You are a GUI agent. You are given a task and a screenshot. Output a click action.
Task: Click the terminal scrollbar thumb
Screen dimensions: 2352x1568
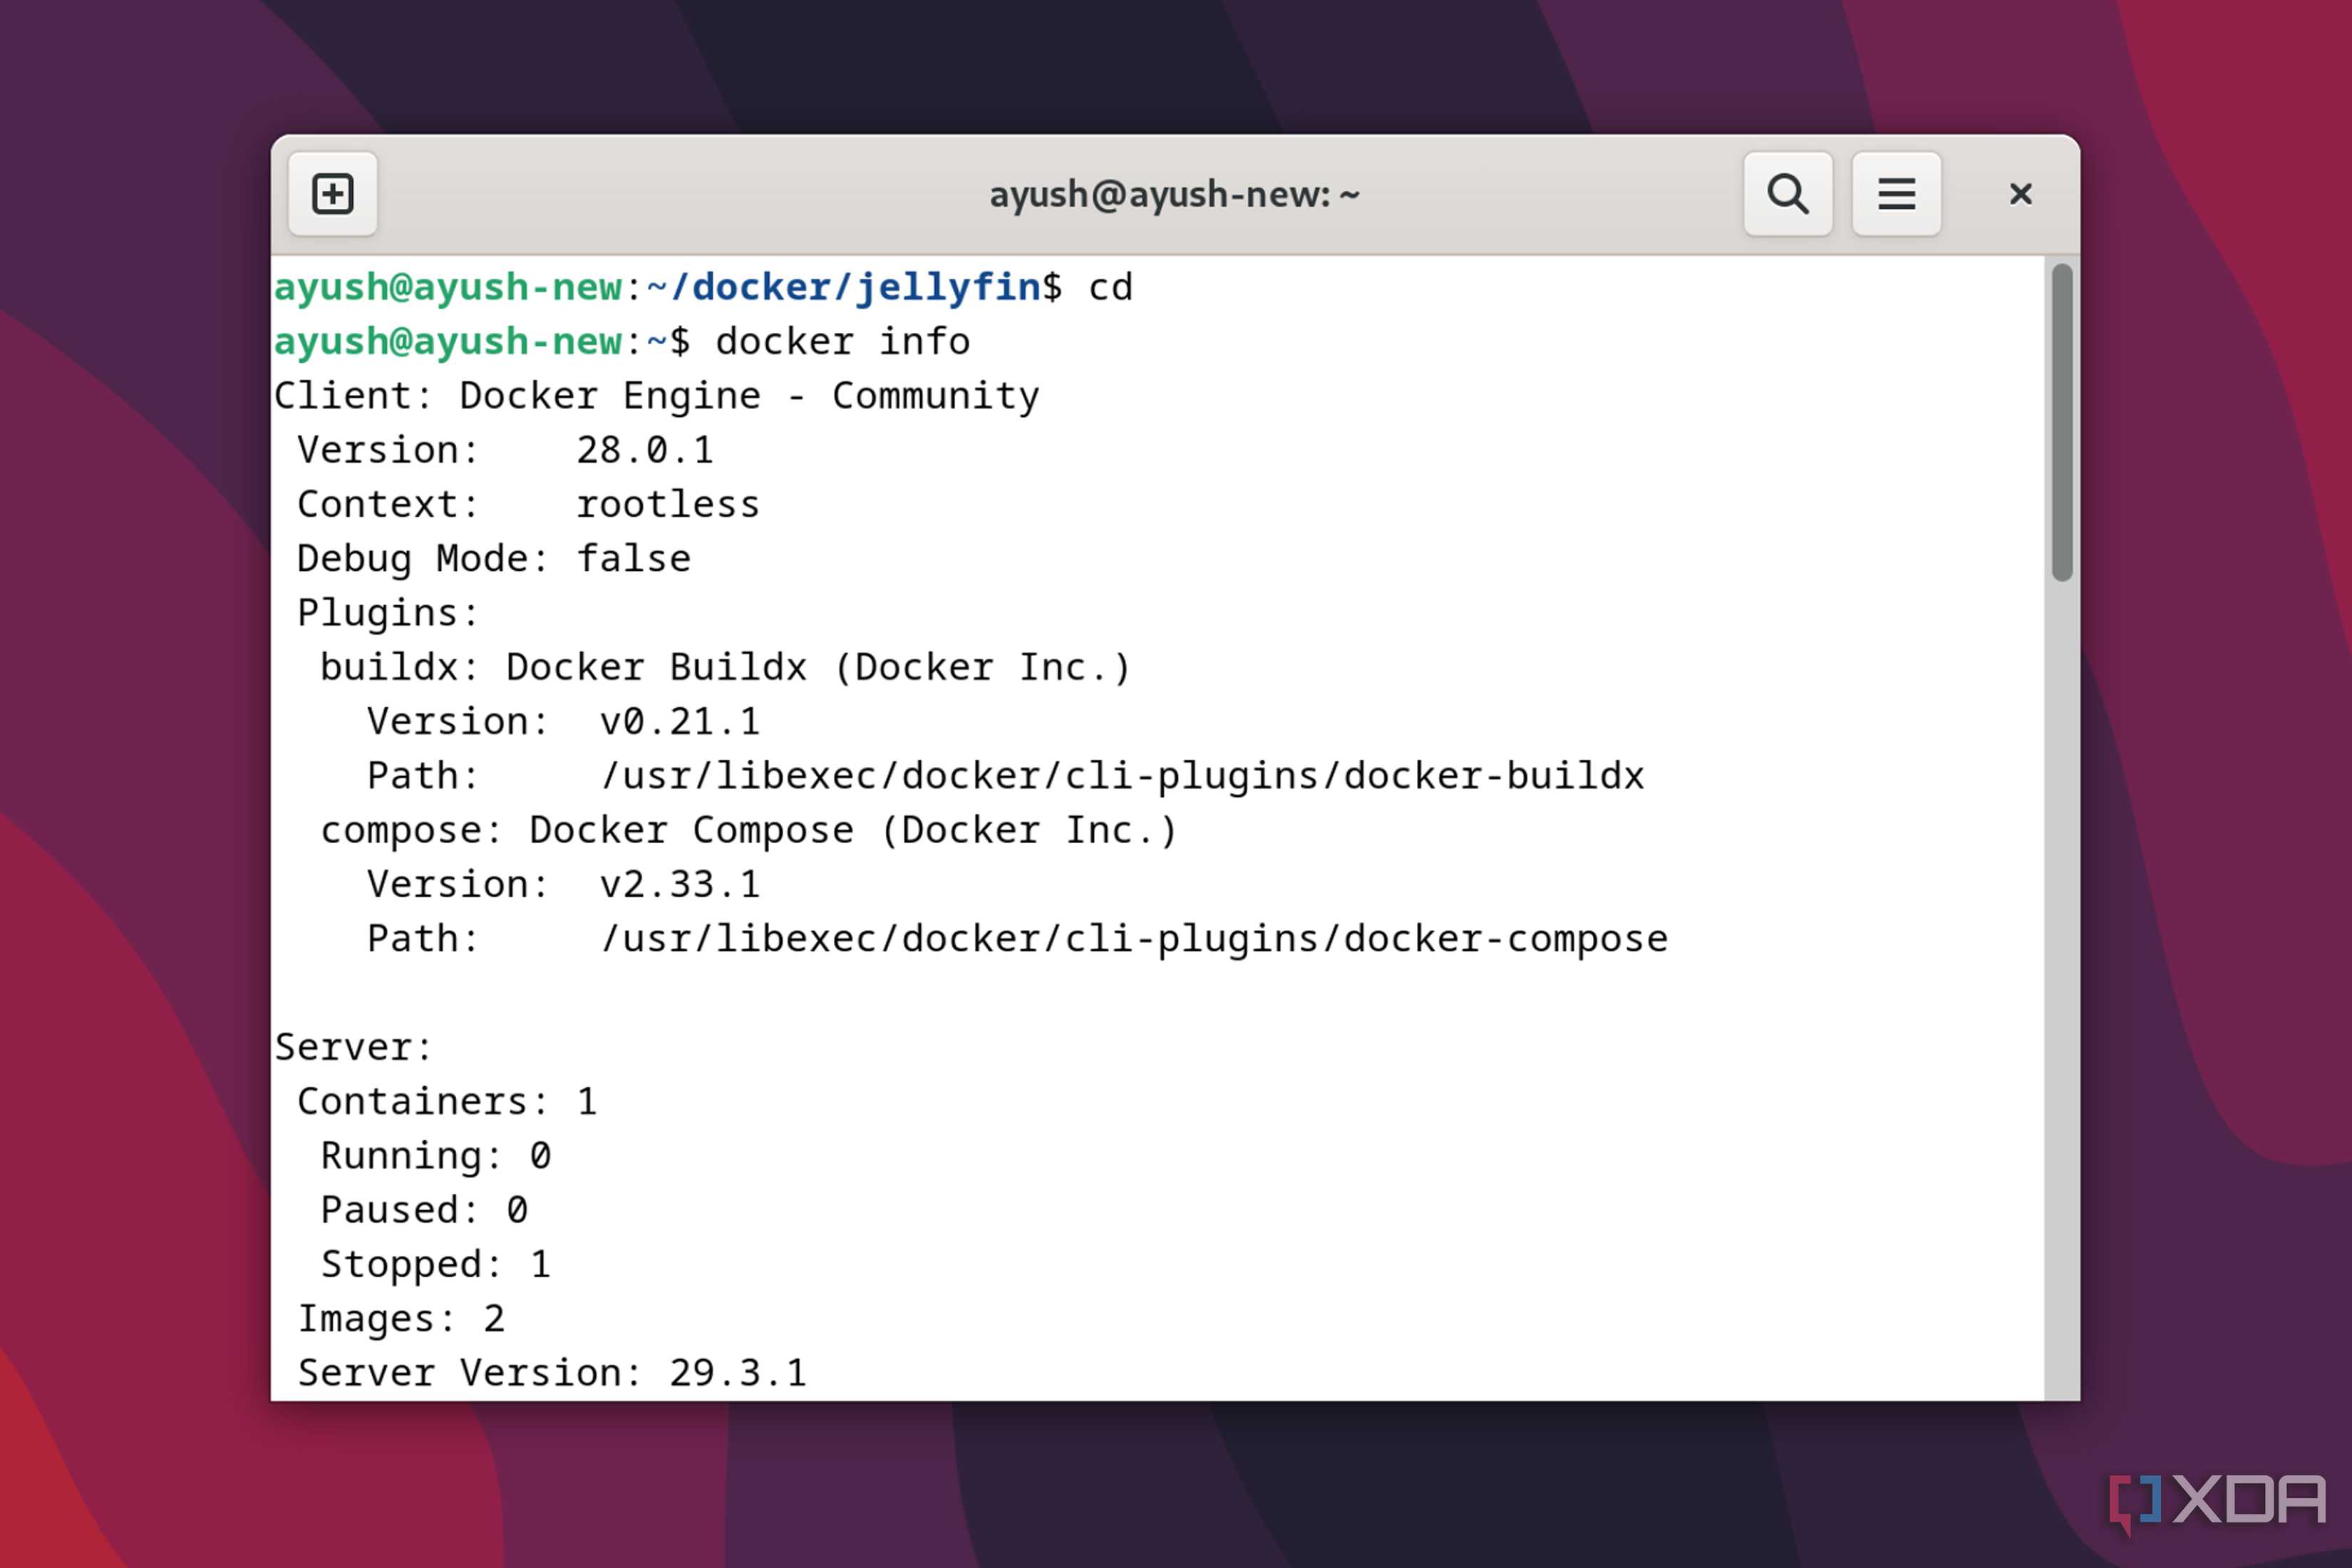[2062, 422]
